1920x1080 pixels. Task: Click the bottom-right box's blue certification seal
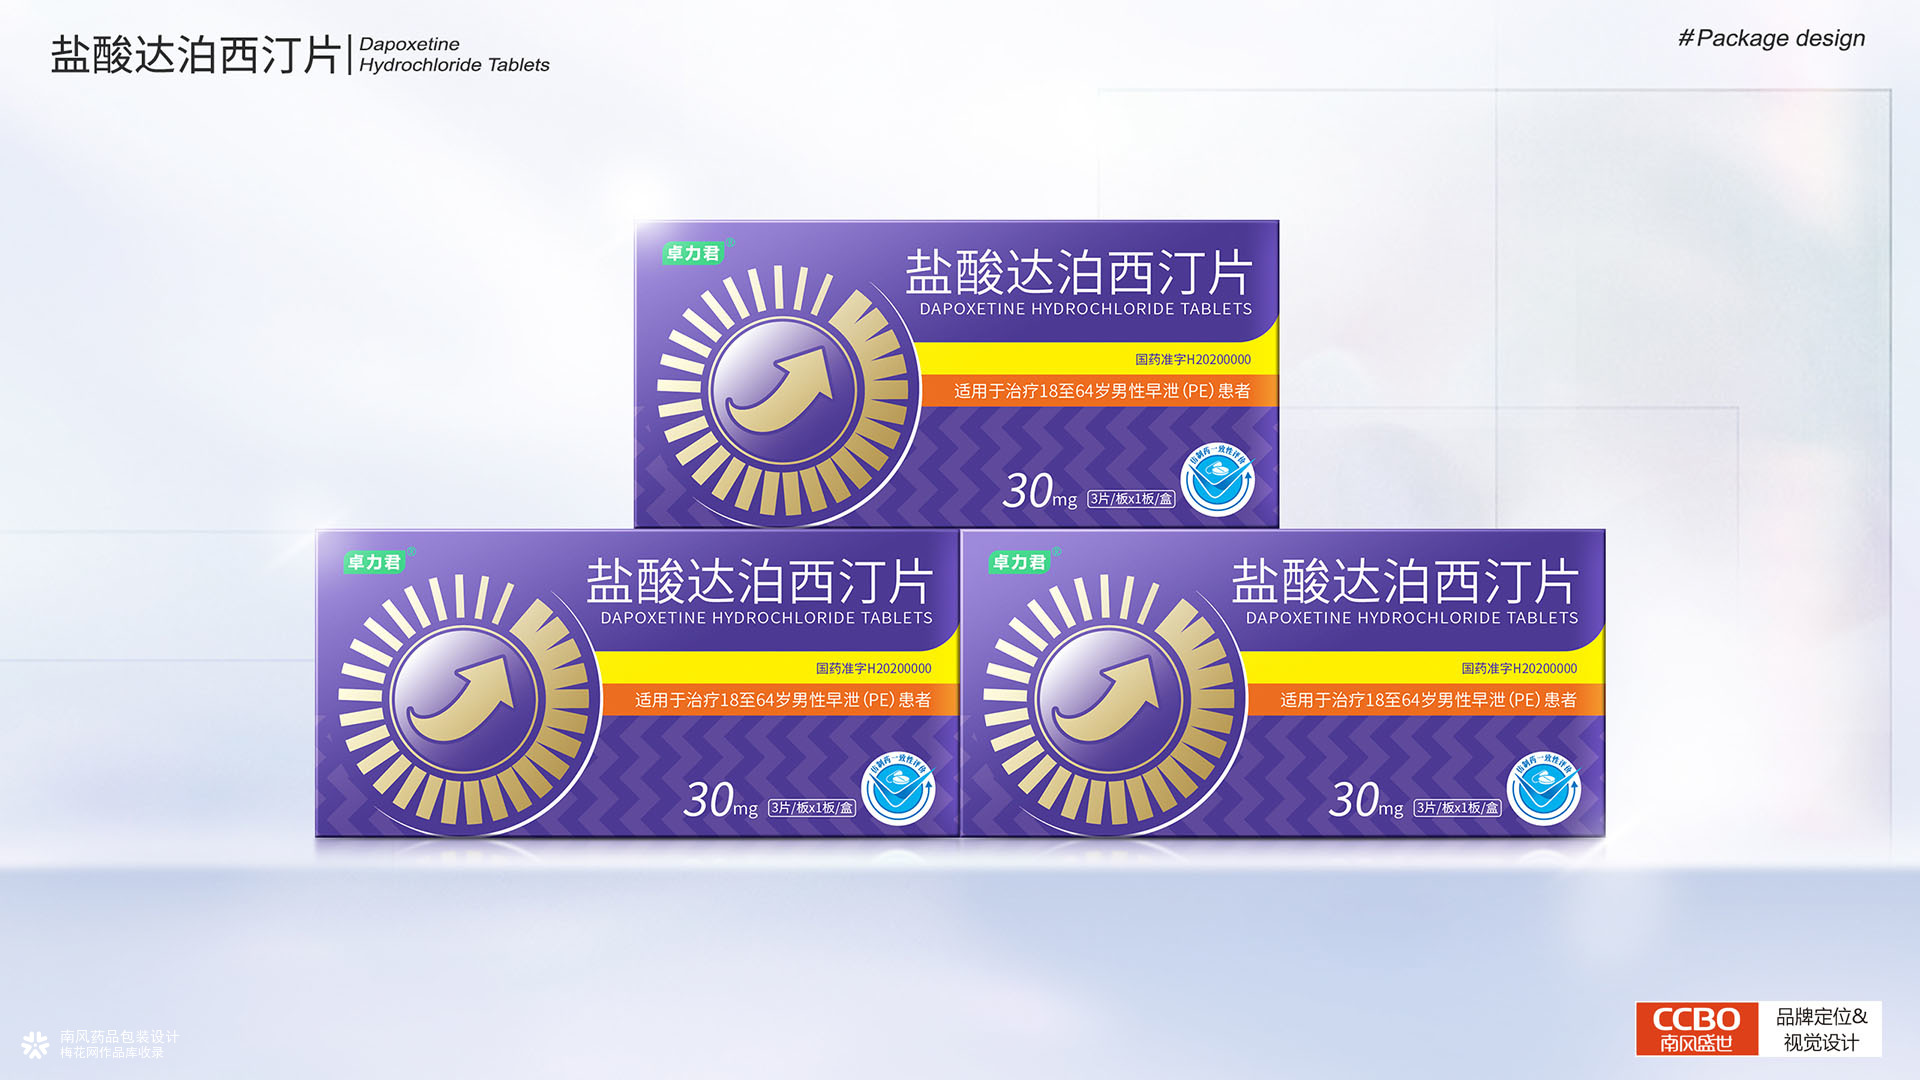[1543, 789]
